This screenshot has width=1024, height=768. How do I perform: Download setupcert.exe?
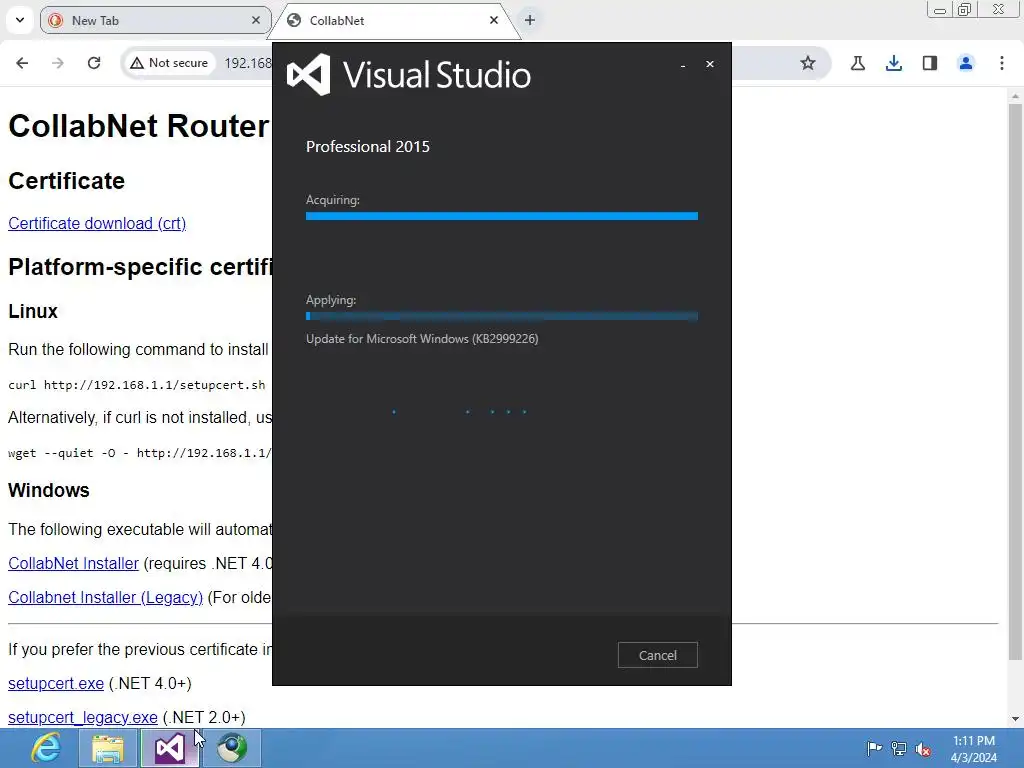pyautogui.click(x=56, y=683)
